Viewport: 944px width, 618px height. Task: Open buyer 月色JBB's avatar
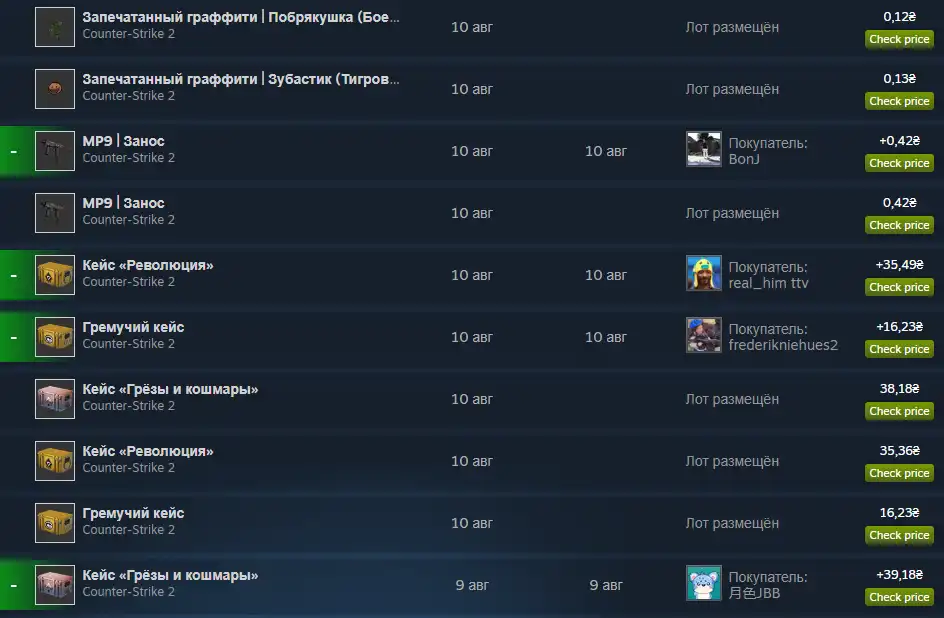(704, 583)
